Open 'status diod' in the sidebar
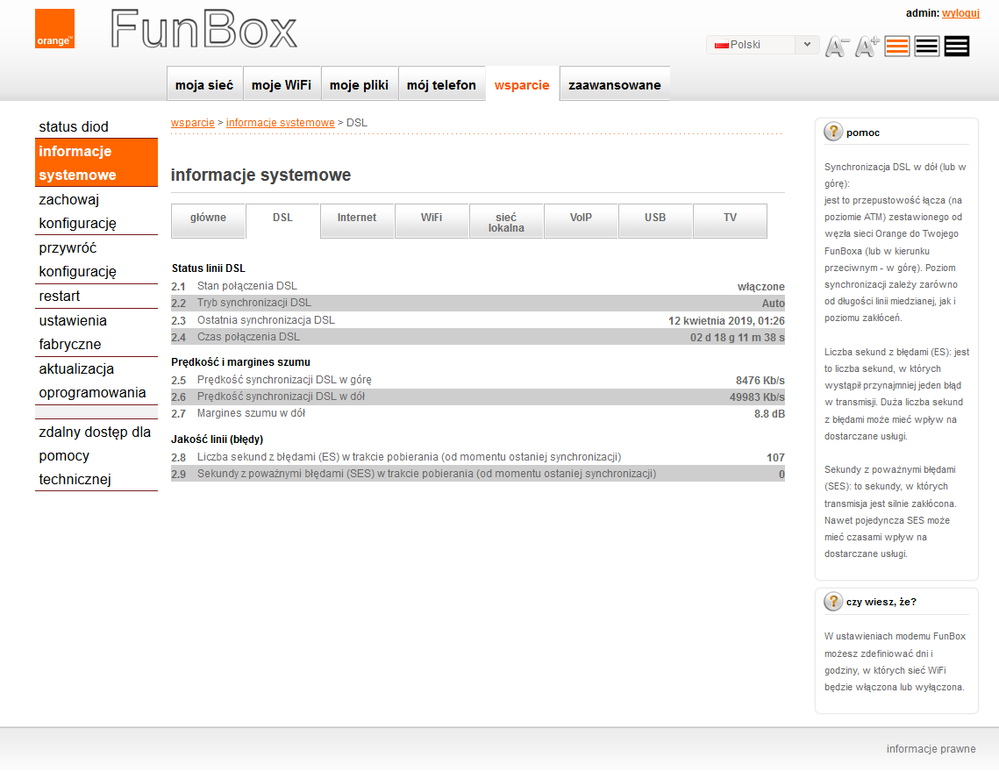Viewport: 999px width, 779px height. point(74,127)
